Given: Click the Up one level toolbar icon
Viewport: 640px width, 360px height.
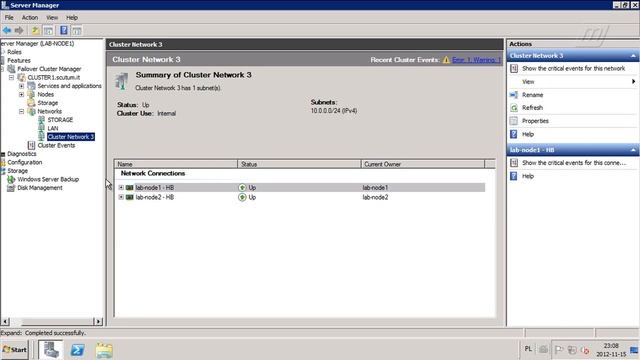Looking at the screenshot, I should [36, 30].
